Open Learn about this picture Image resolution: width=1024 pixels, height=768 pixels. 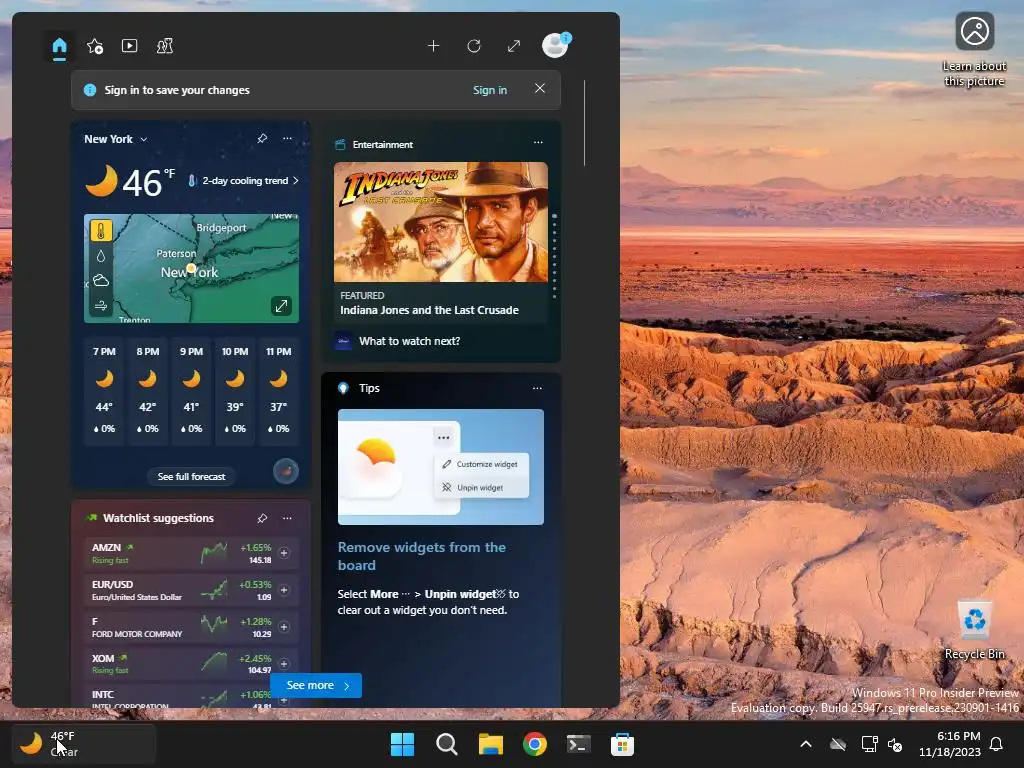(974, 51)
